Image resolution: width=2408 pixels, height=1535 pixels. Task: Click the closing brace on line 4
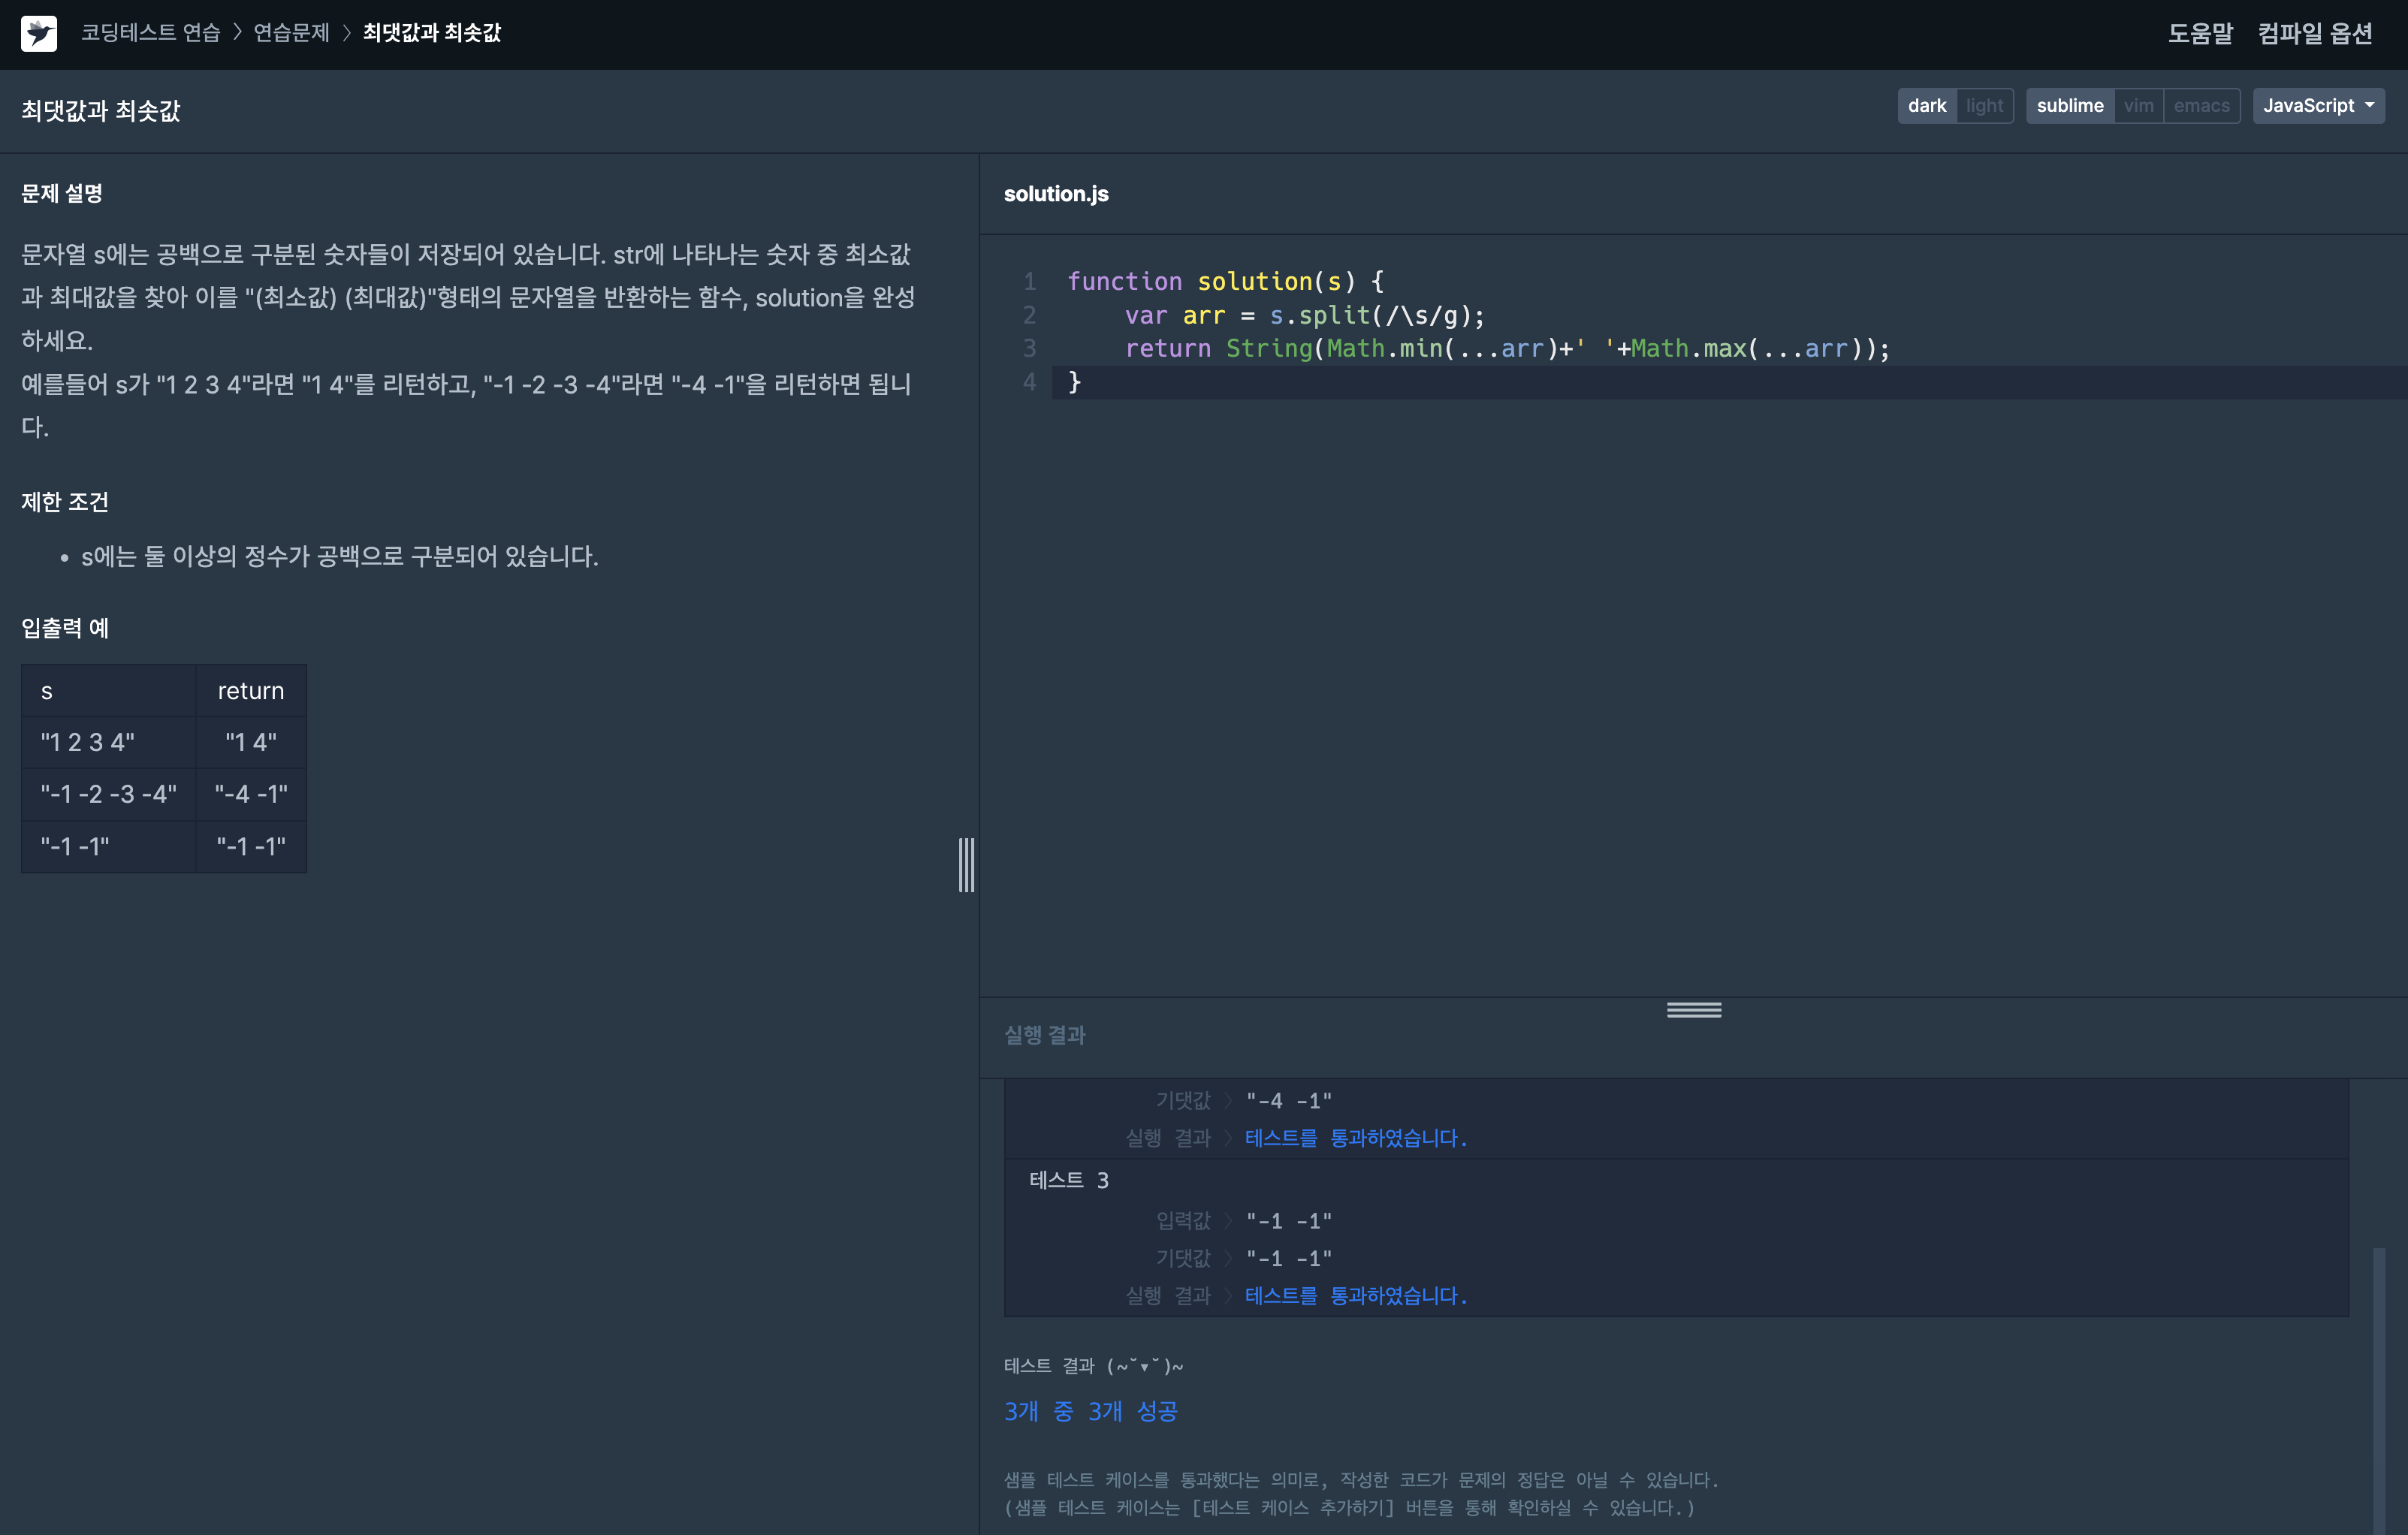click(x=1075, y=382)
